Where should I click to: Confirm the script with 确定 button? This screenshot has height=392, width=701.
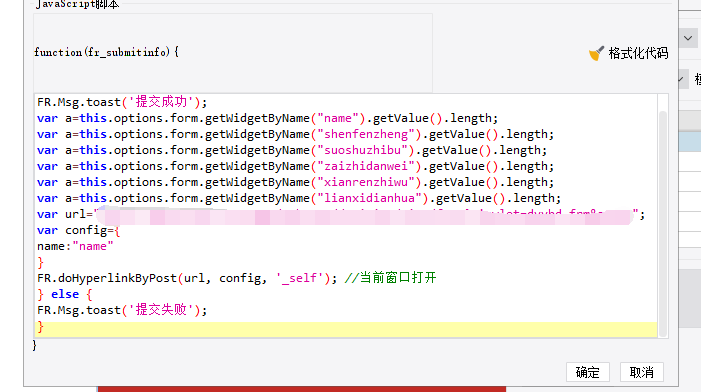tap(587, 372)
